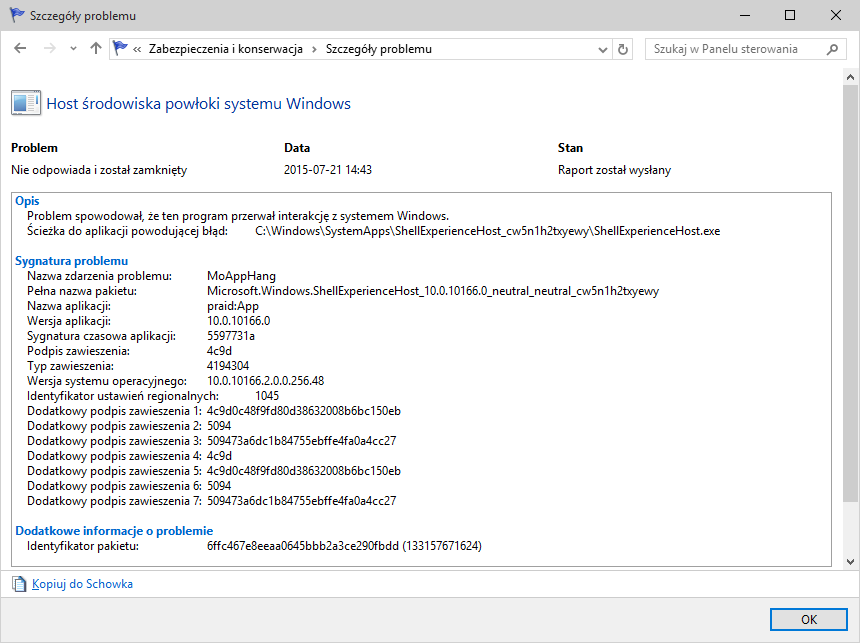The height and width of the screenshot is (643, 860).
Task: Close the Szczegóły problemu window
Action: coord(835,15)
